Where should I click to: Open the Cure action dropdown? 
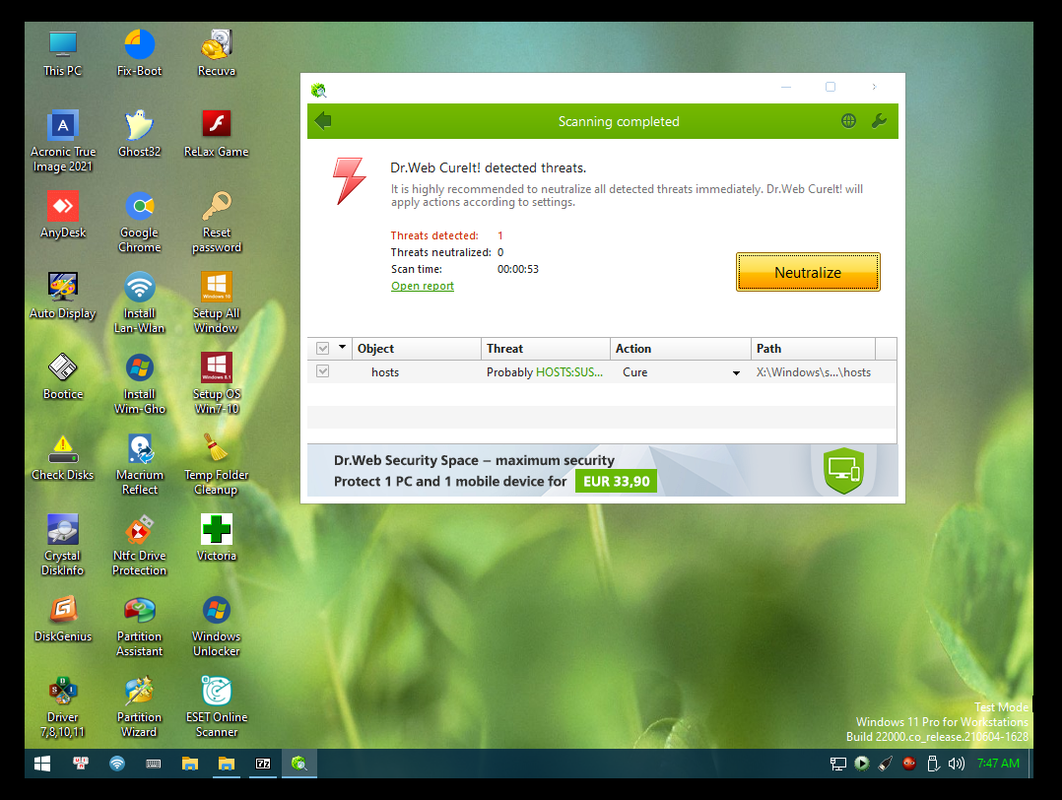(x=736, y=373)
